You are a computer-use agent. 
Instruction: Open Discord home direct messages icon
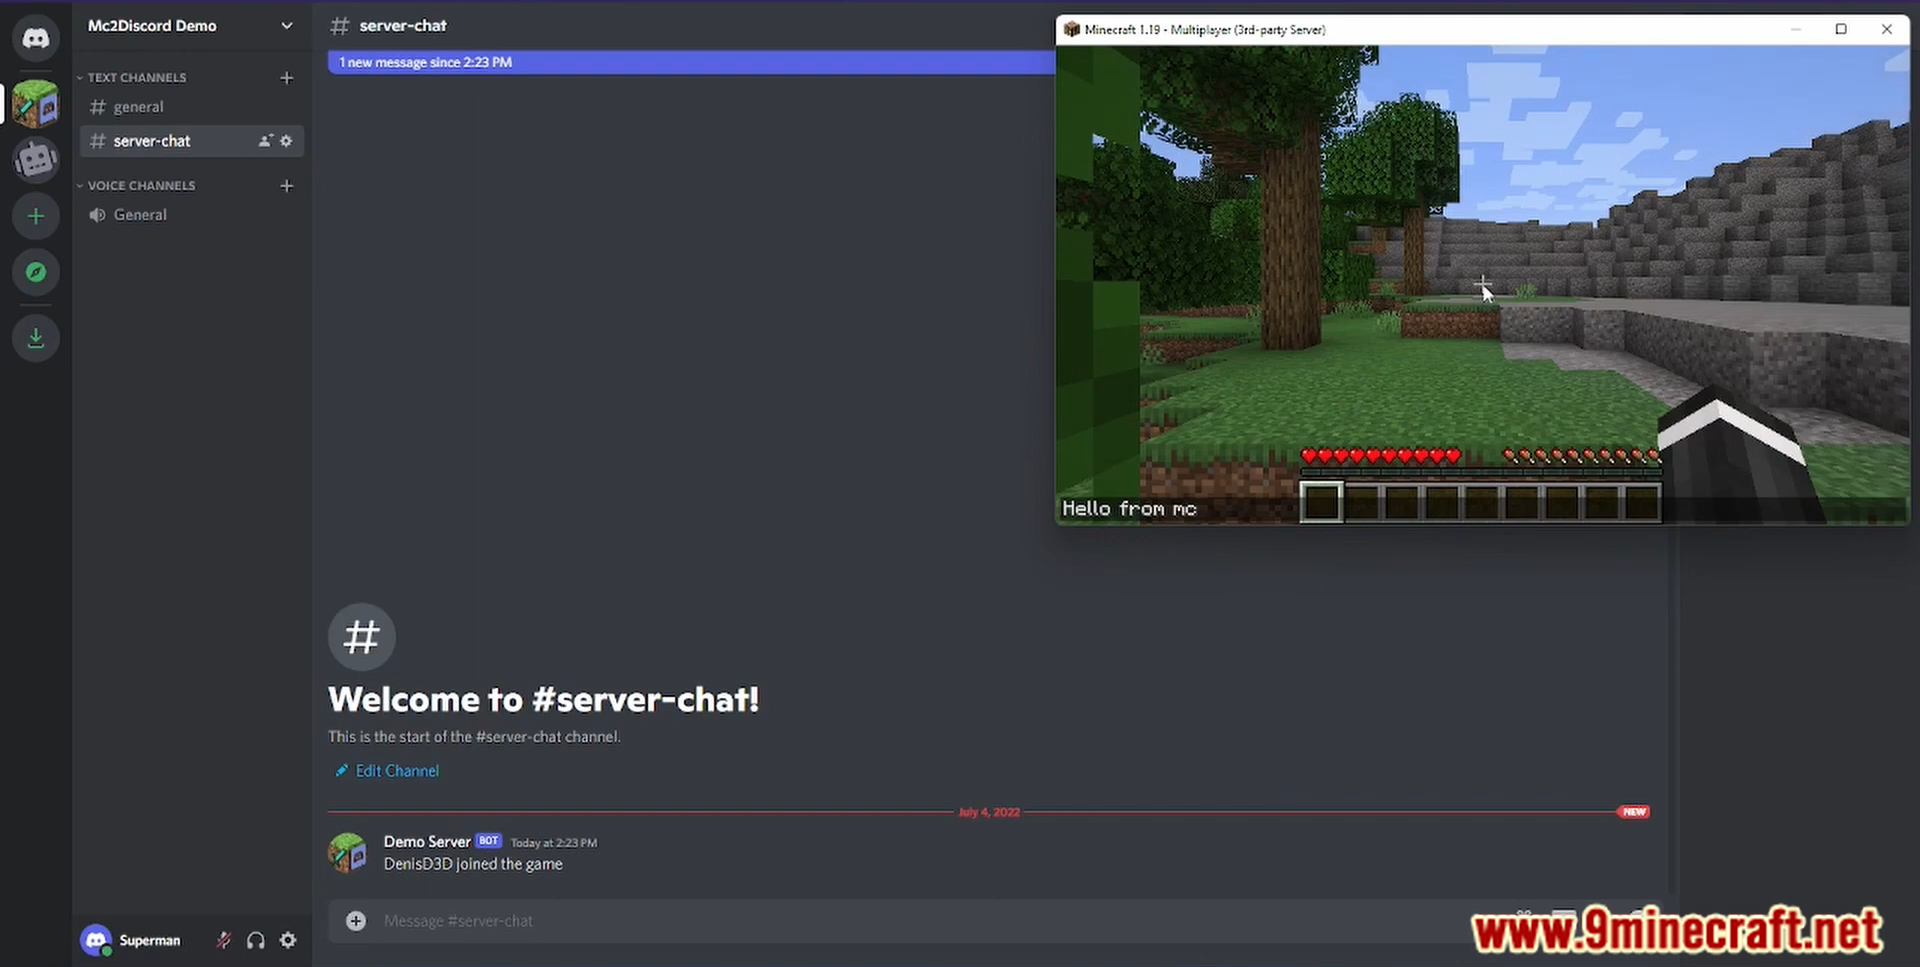[36, 38]
